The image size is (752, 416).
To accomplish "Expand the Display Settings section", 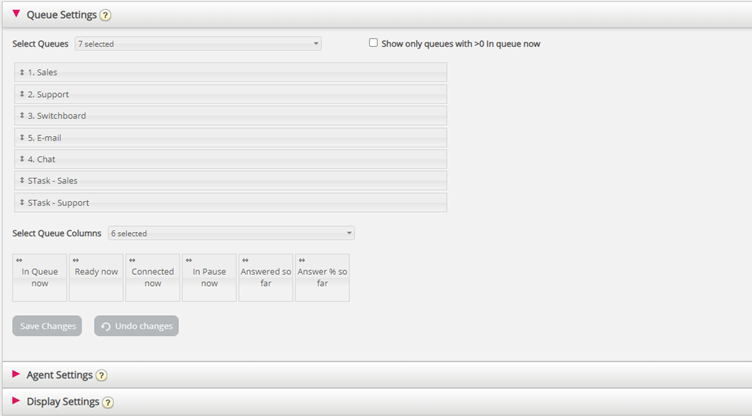I will pyautogui.click(x=16, y=401).
